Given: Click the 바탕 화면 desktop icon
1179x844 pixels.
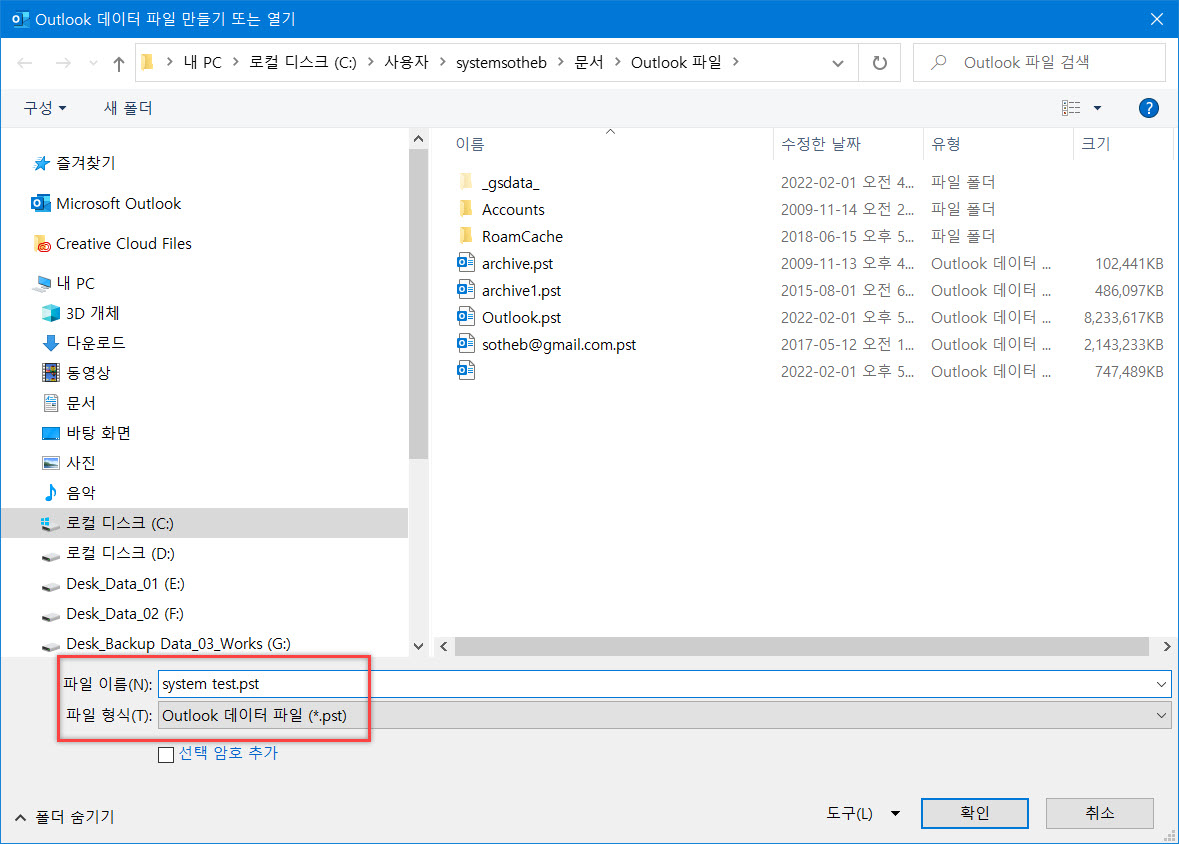Looking at the screenshot, I should (50, 433).
